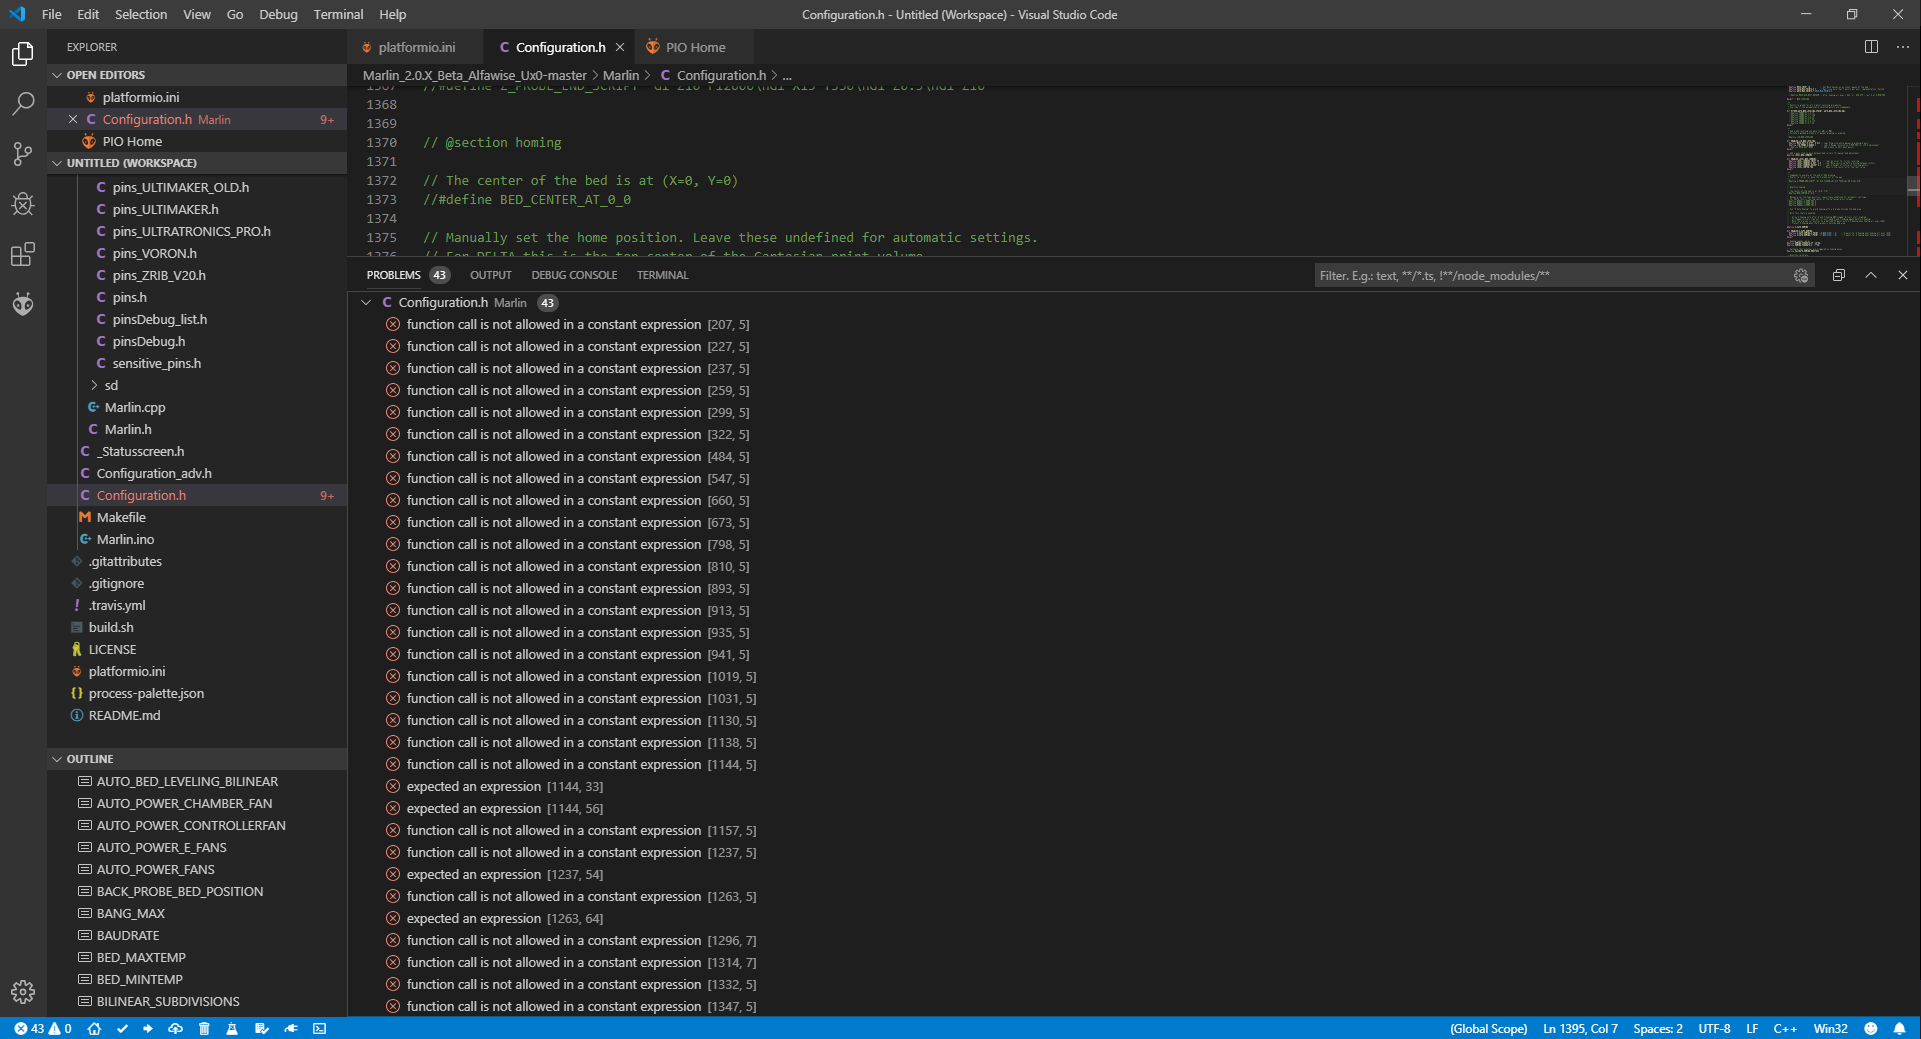Open the Explorer view in activity bar
Viewport: 1921px width, 1039px height.
click(x=23, y=54)
